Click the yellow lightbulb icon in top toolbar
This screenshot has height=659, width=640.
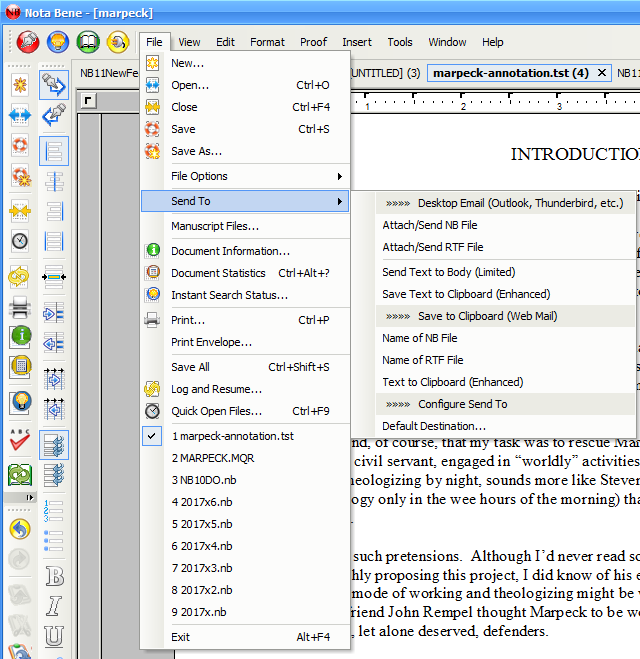[x=58, y=42]
